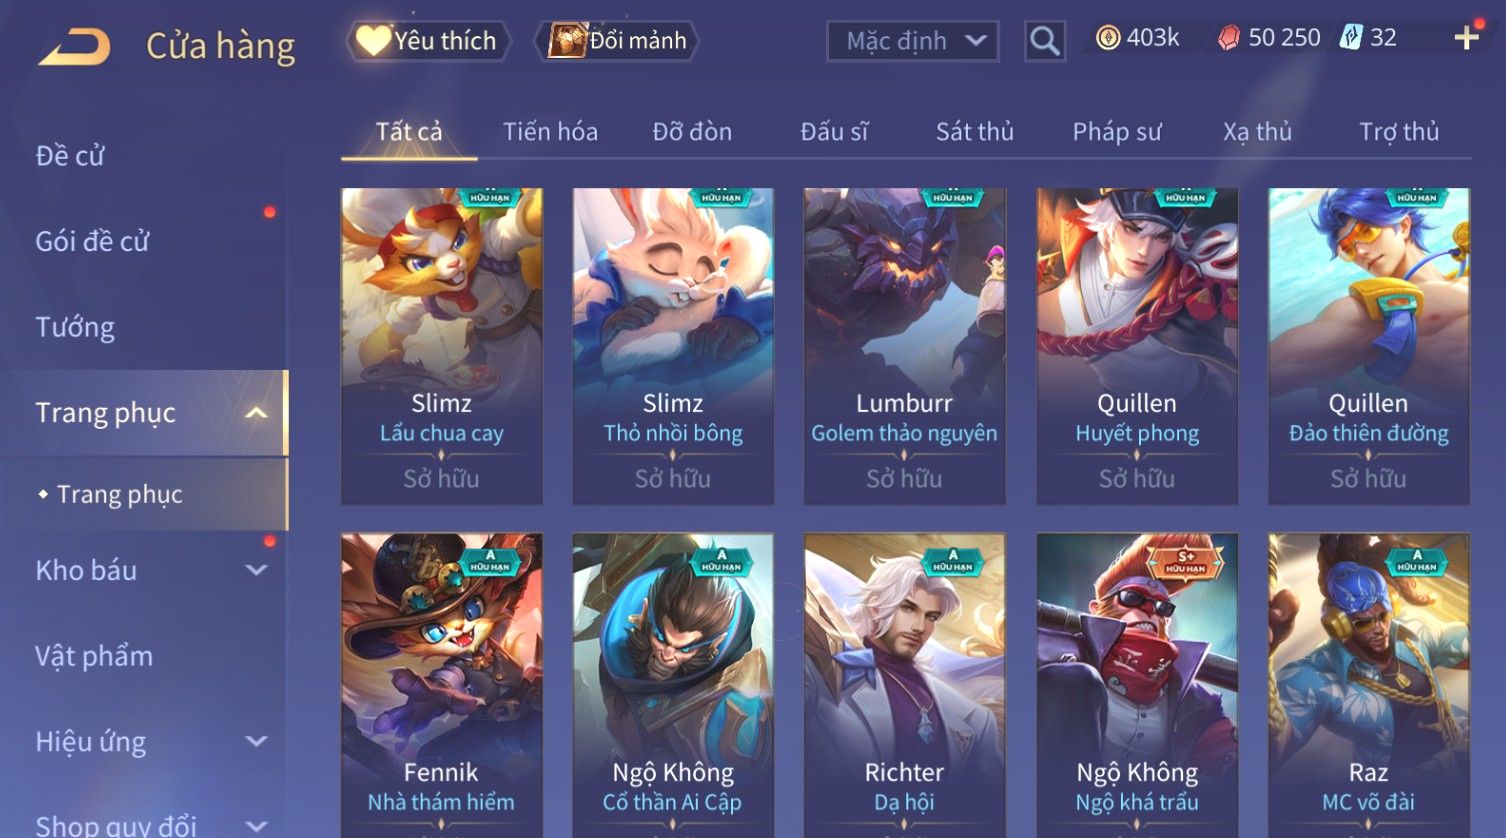Open the Mặc định sort dropdown
The width and height of the screenshot is (1506, 838).
point(913,41)
